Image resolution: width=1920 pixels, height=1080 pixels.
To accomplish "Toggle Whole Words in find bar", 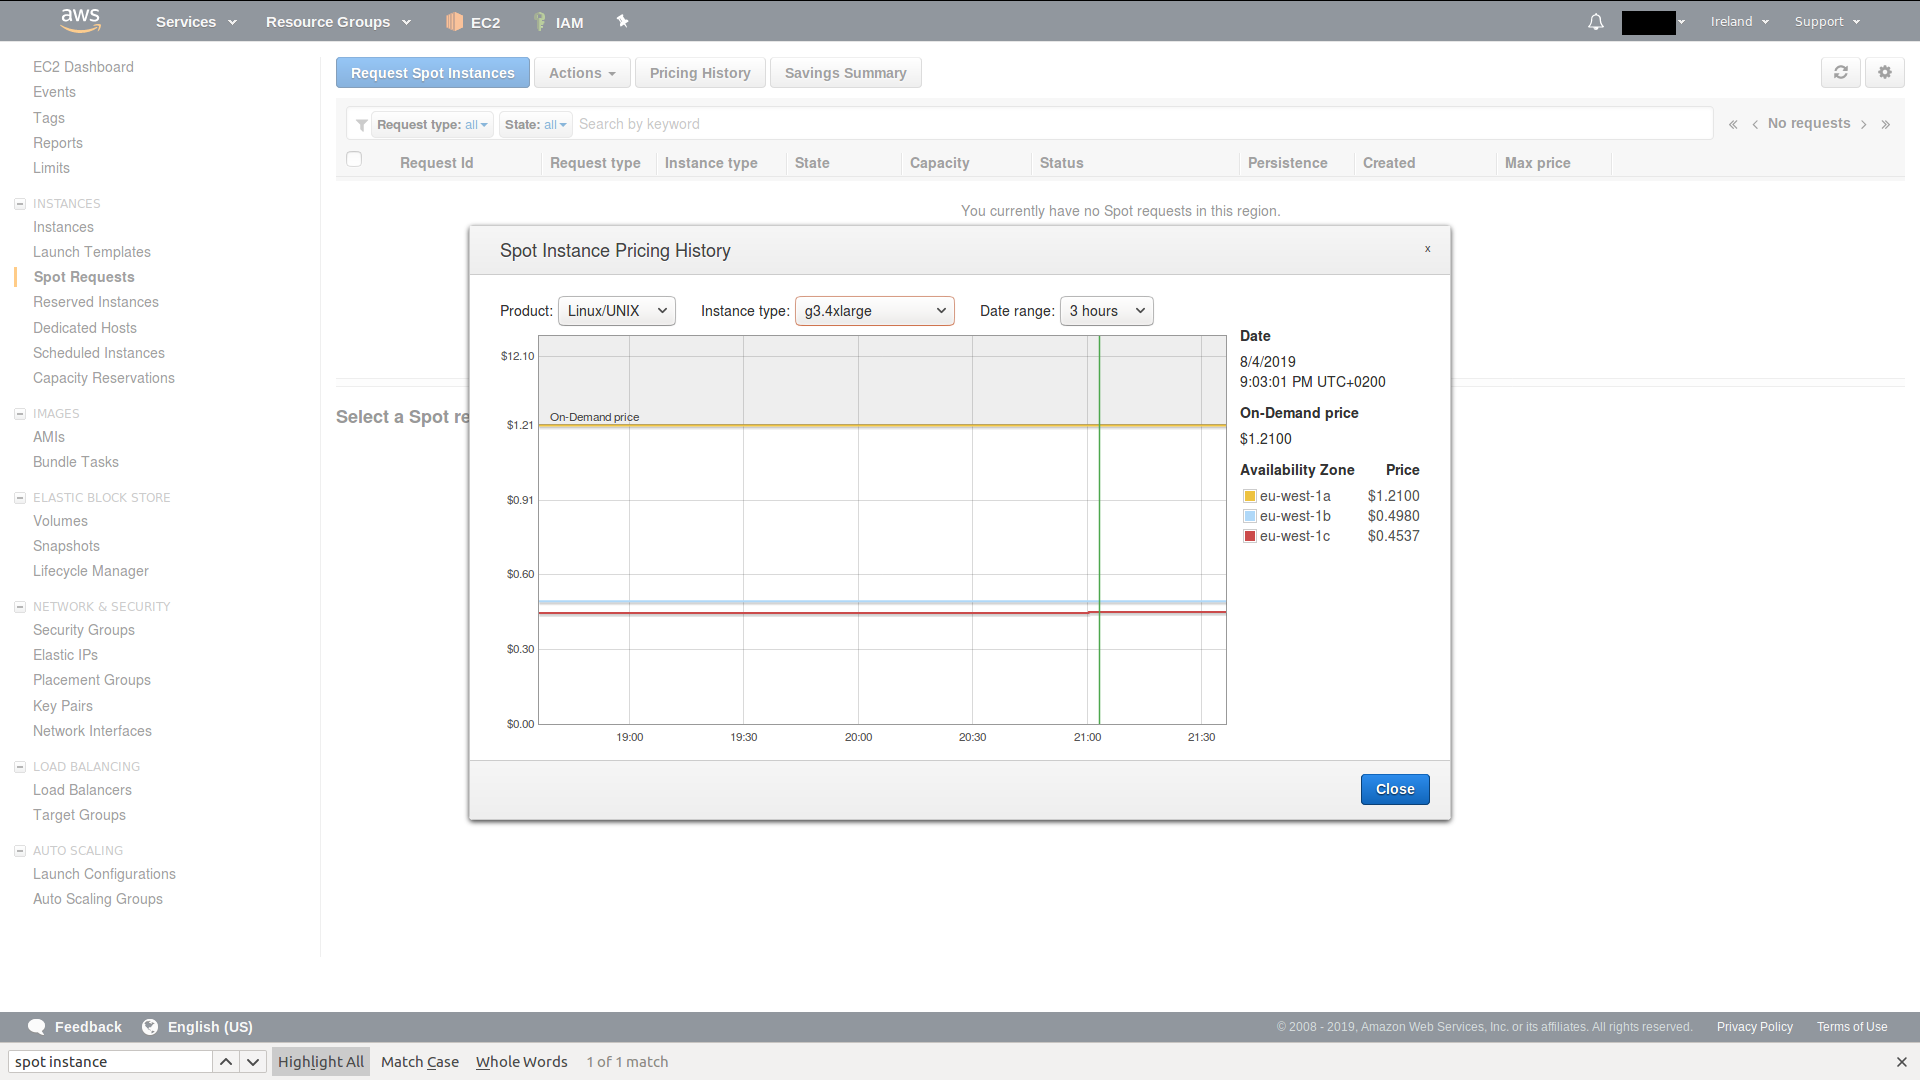I will [x=522, y=1062].
